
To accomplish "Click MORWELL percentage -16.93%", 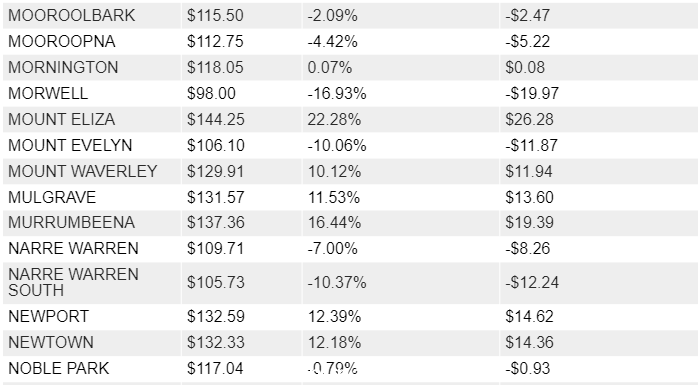I will [x=337, y=93].
